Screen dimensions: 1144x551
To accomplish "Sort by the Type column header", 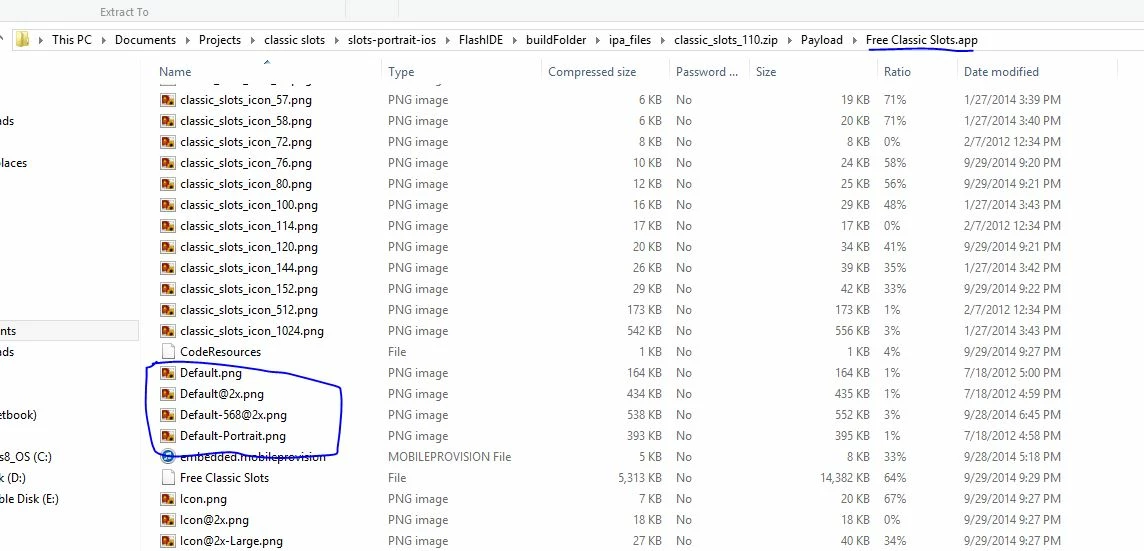I will pyautogui.click(x=401, y=72).
